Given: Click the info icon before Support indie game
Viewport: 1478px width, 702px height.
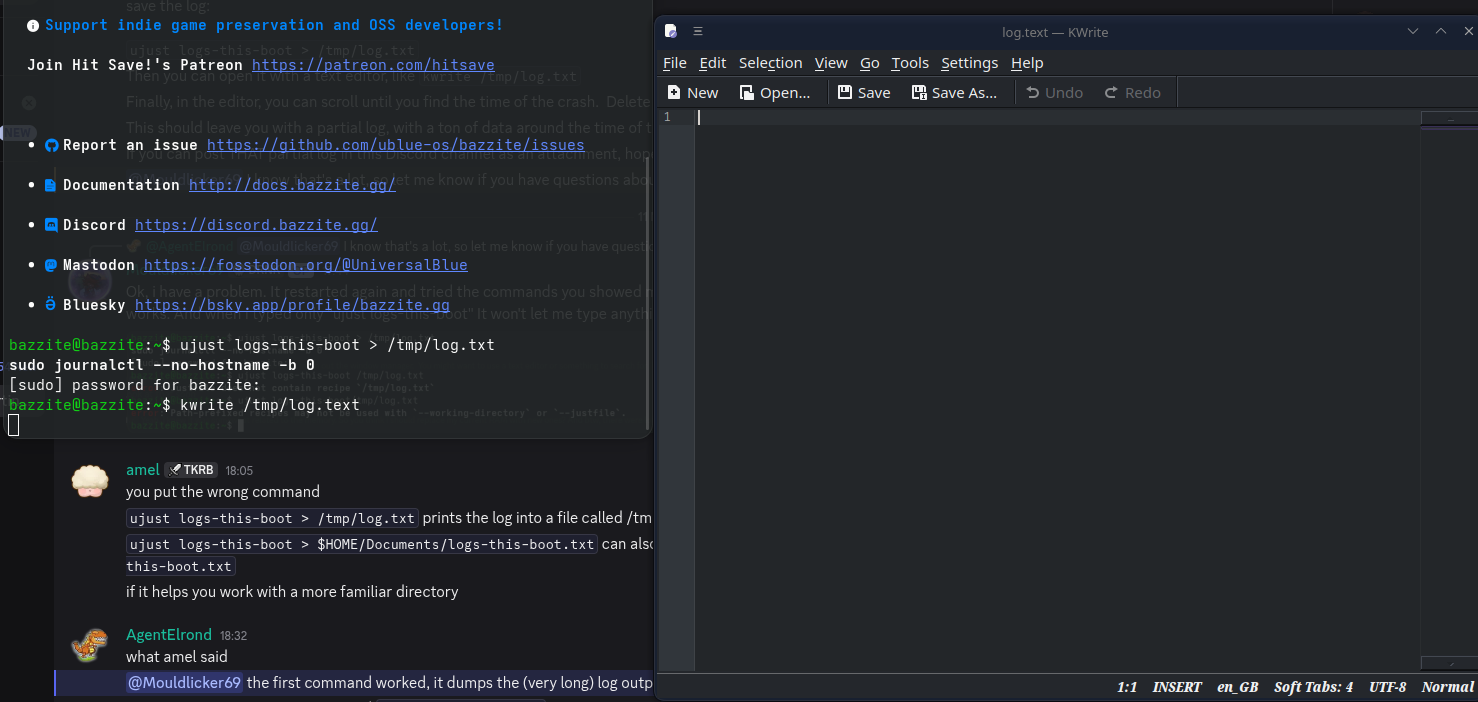Looking at the screenshot, I should [x=33, y=25].
